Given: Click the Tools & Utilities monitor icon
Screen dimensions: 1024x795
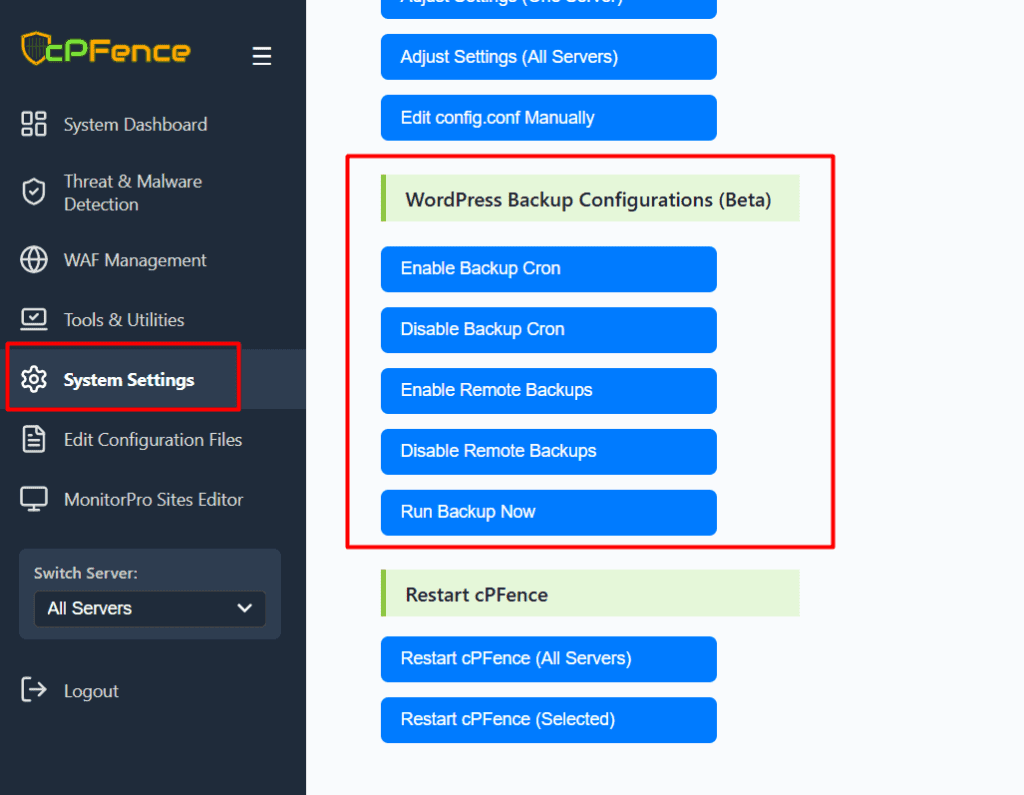Looking at the screenshot, I should coord(34,320).
